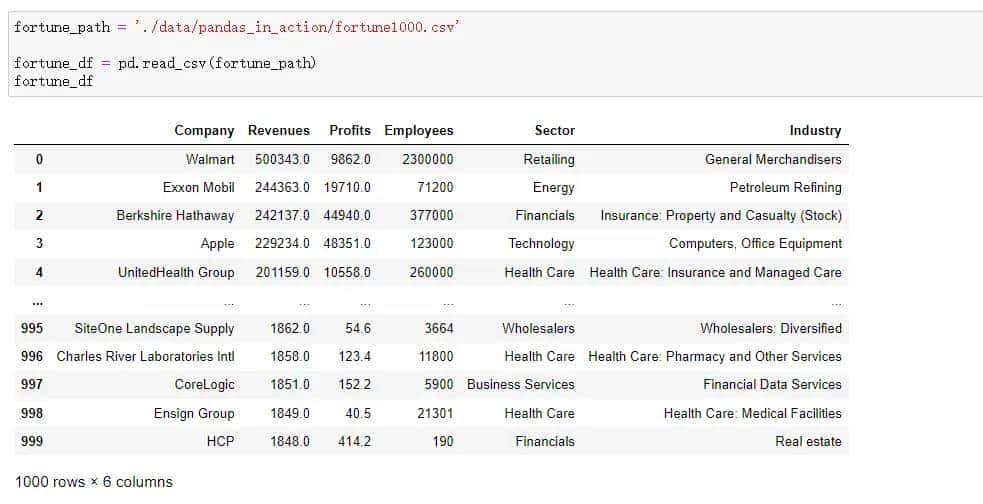This screenshot has width=983, height=504.
Task: Select Charles River Laboratories Intl cell
Action: point(145,356)
